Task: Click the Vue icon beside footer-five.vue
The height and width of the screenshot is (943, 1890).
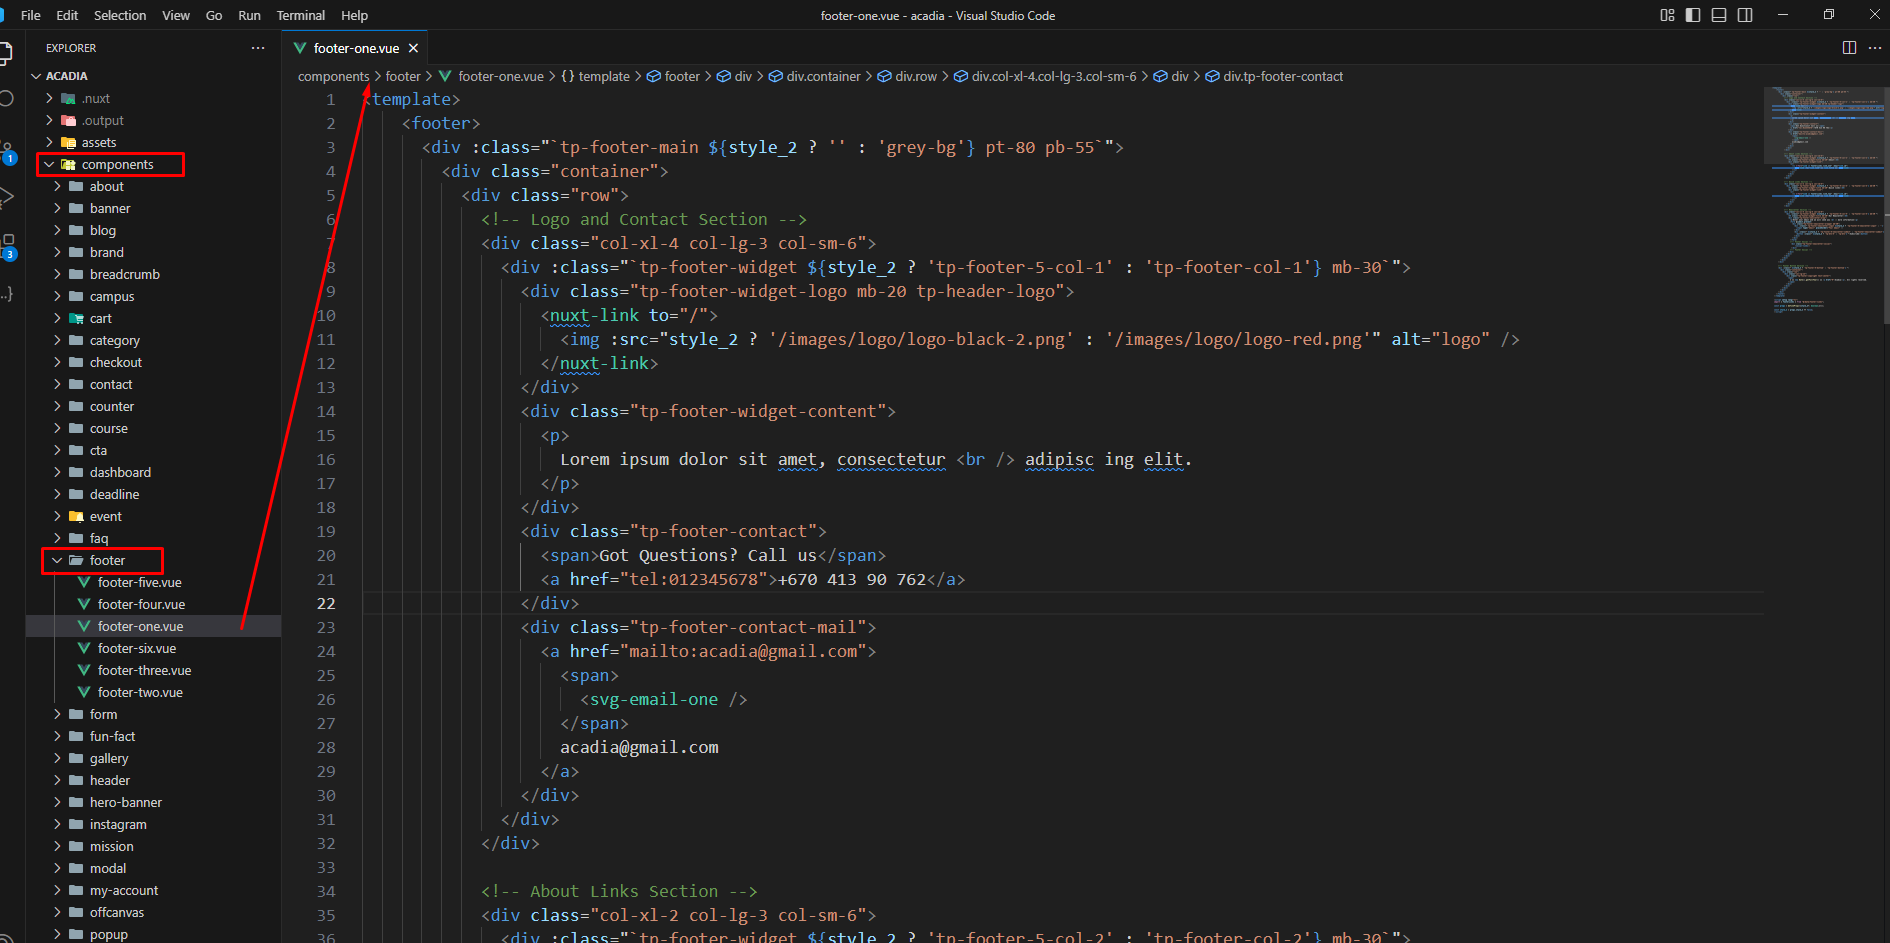Action: [84, 582]
